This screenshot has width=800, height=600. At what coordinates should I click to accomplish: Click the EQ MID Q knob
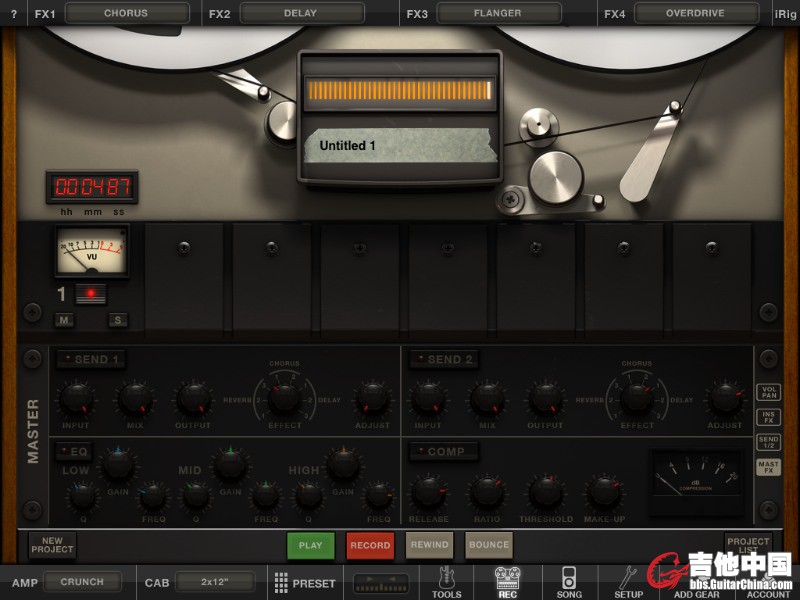[195, 496]
